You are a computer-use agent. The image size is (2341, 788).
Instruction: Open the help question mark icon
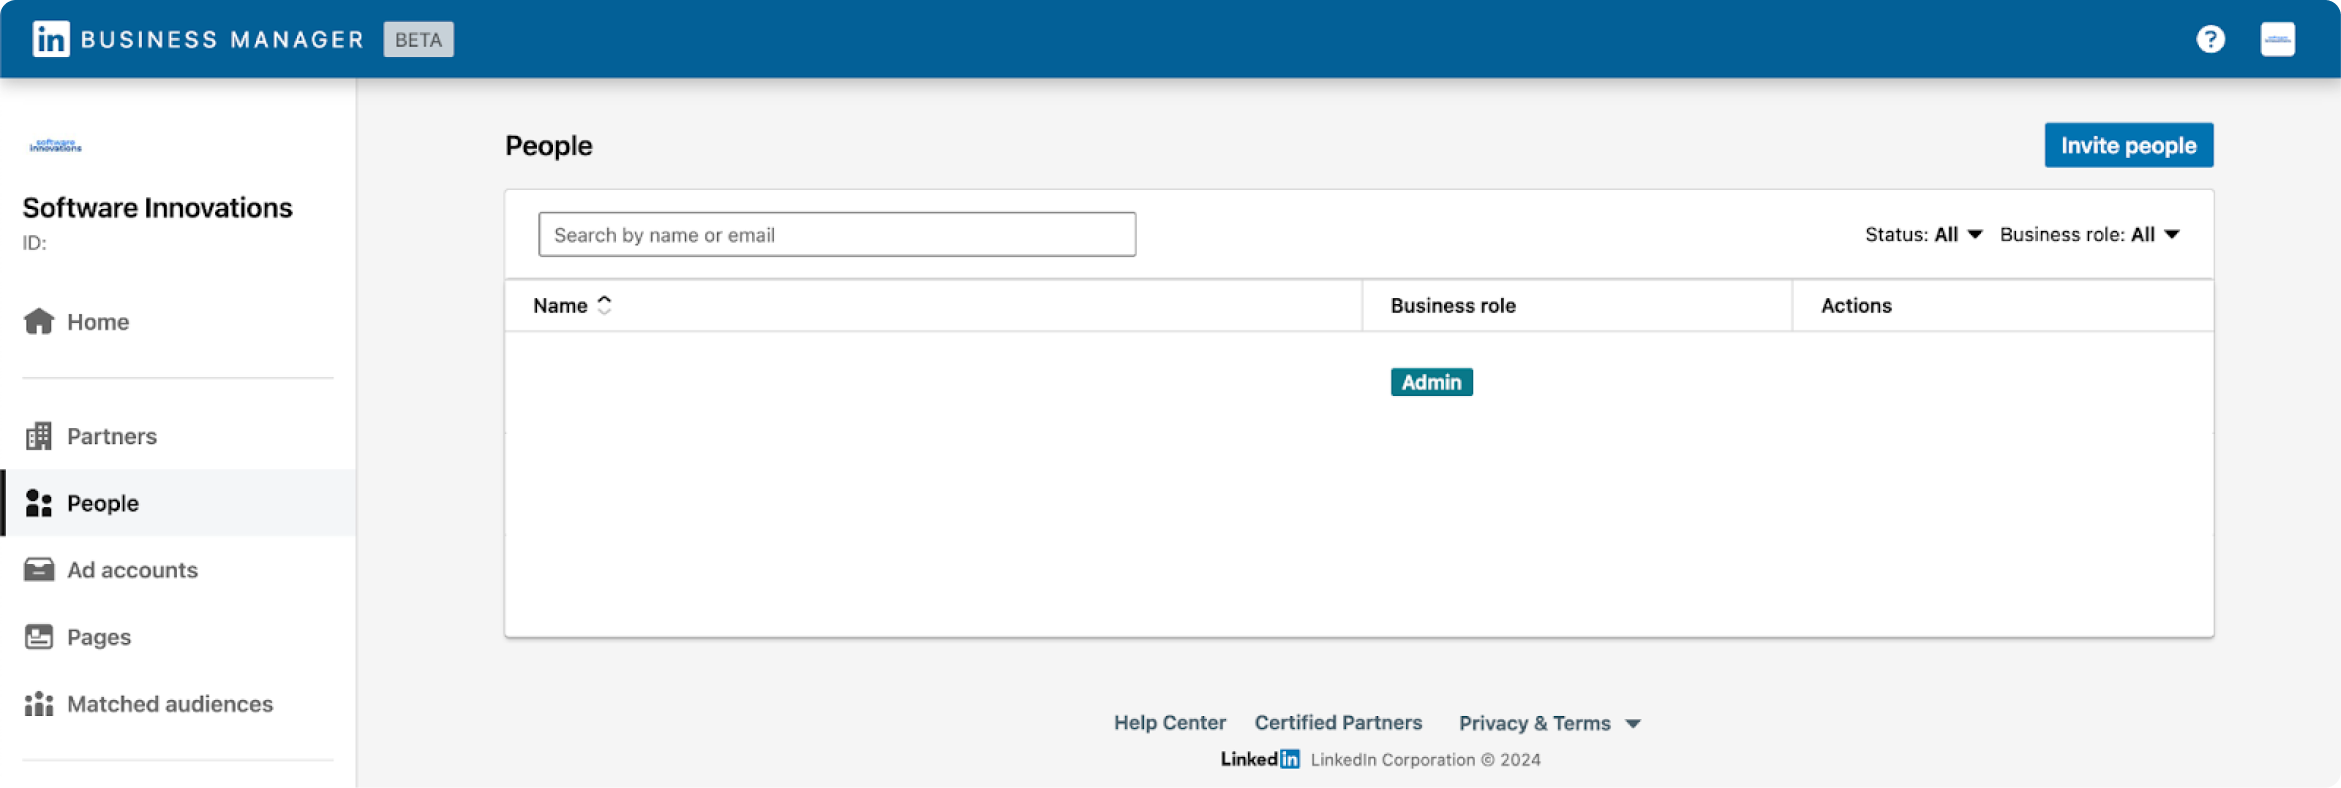[x=2210, y=39]
